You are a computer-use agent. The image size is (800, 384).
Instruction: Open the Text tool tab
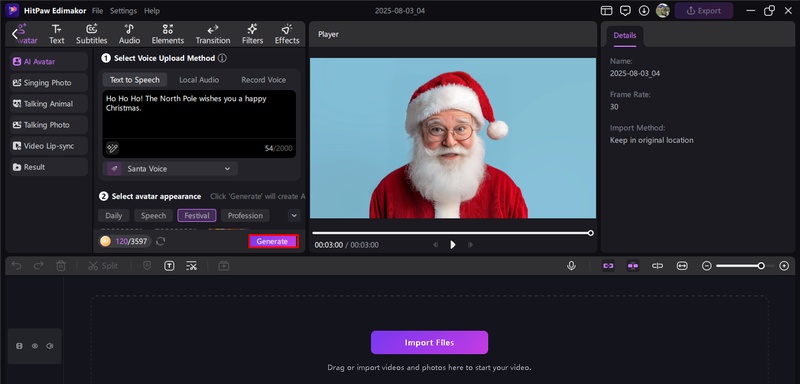click(57, 34)
